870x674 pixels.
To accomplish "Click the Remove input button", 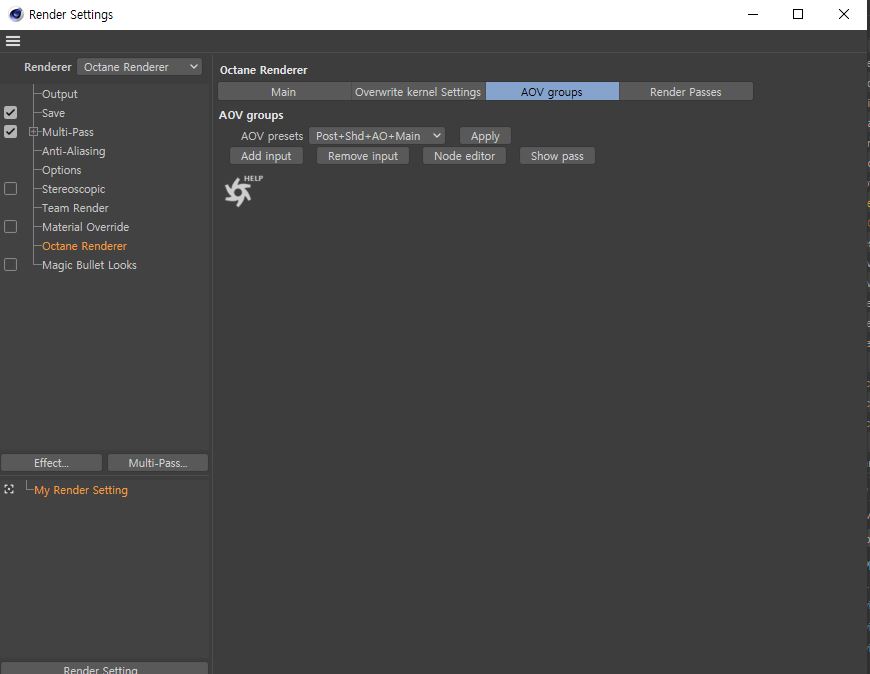I will (363, 156).
